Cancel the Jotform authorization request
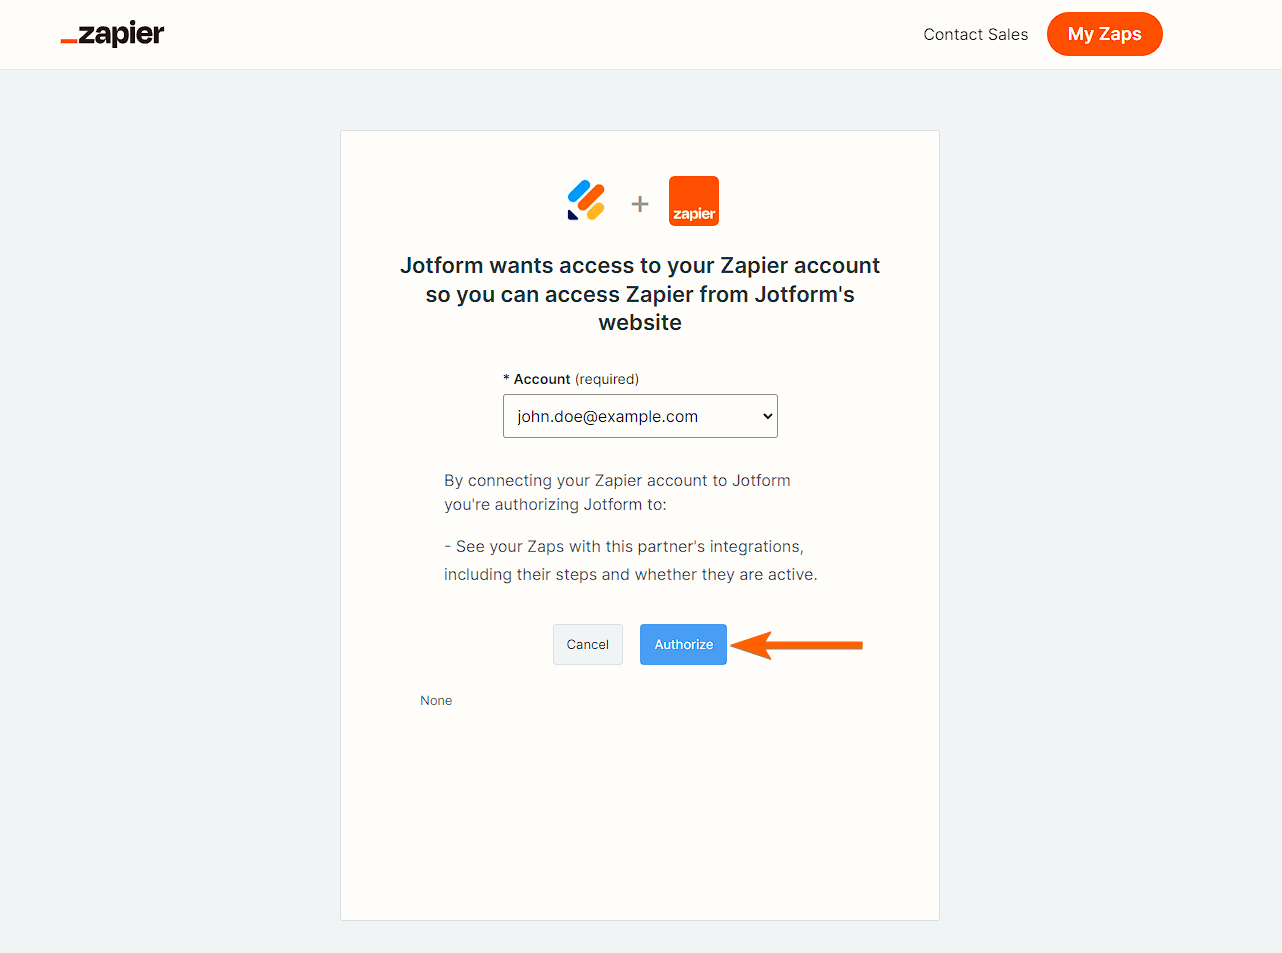This screenshot has width=1282, height=953. (x=588, y=645)
